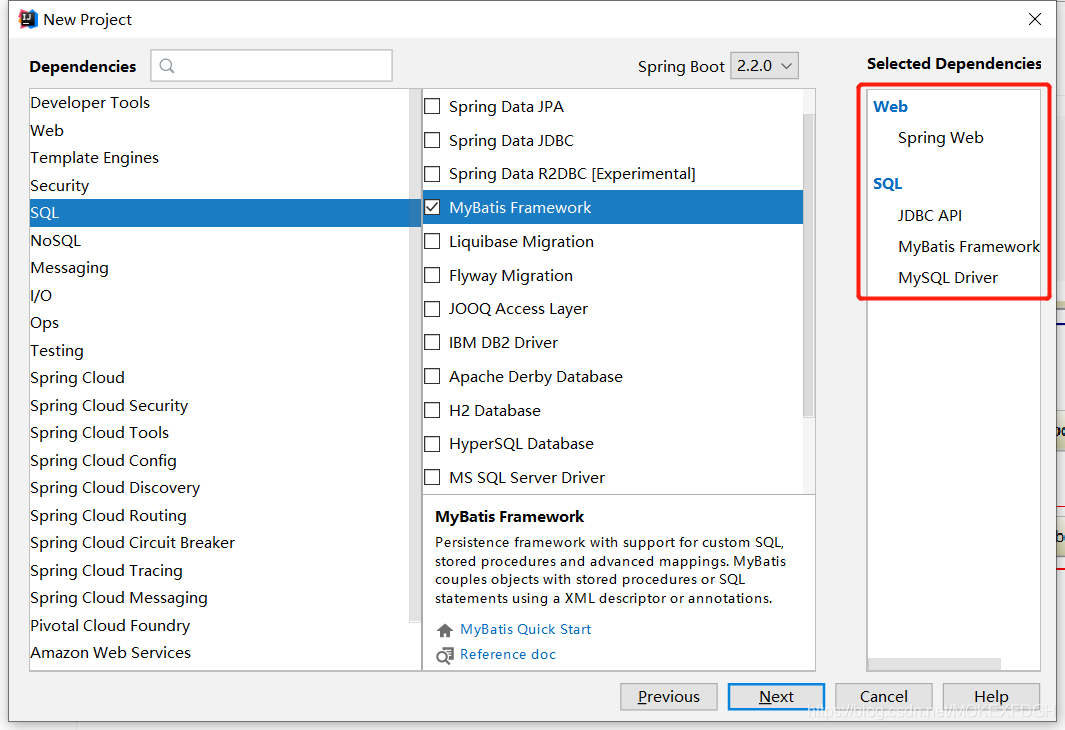Click the Cancel button

pyautogui.click(x=884, y=697)
